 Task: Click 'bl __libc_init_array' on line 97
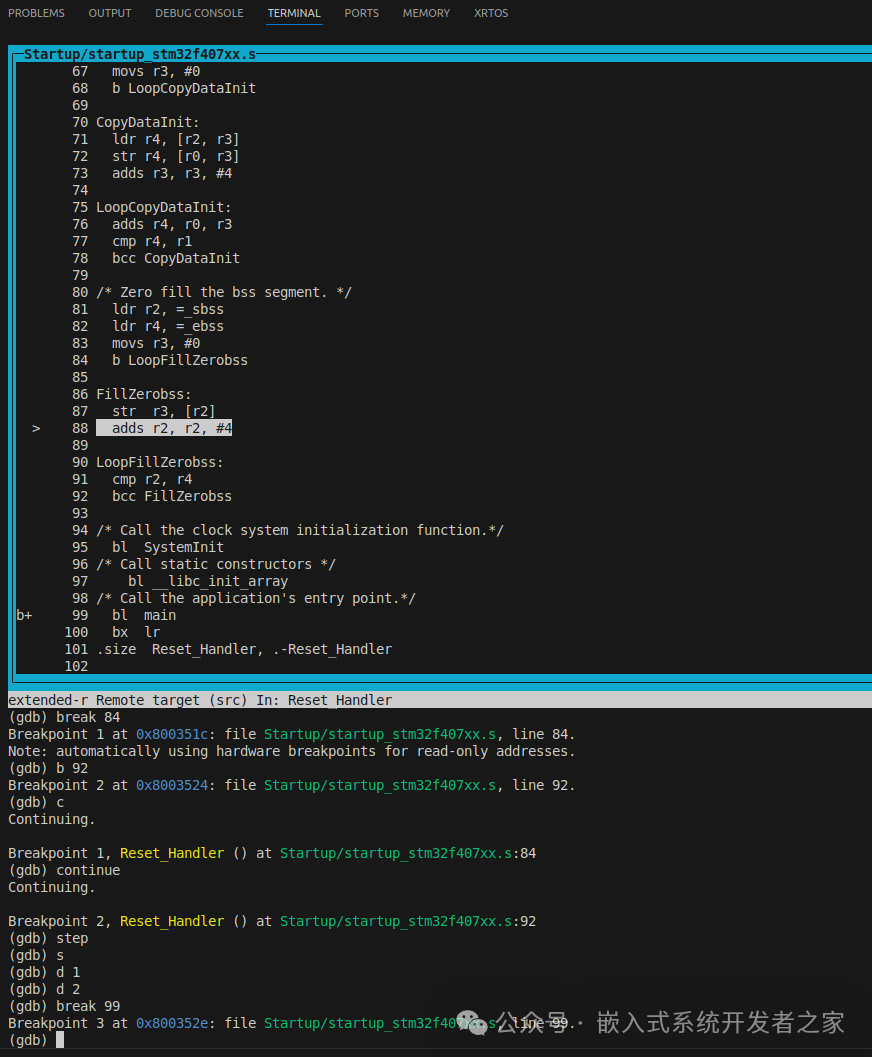coord(208,581)
